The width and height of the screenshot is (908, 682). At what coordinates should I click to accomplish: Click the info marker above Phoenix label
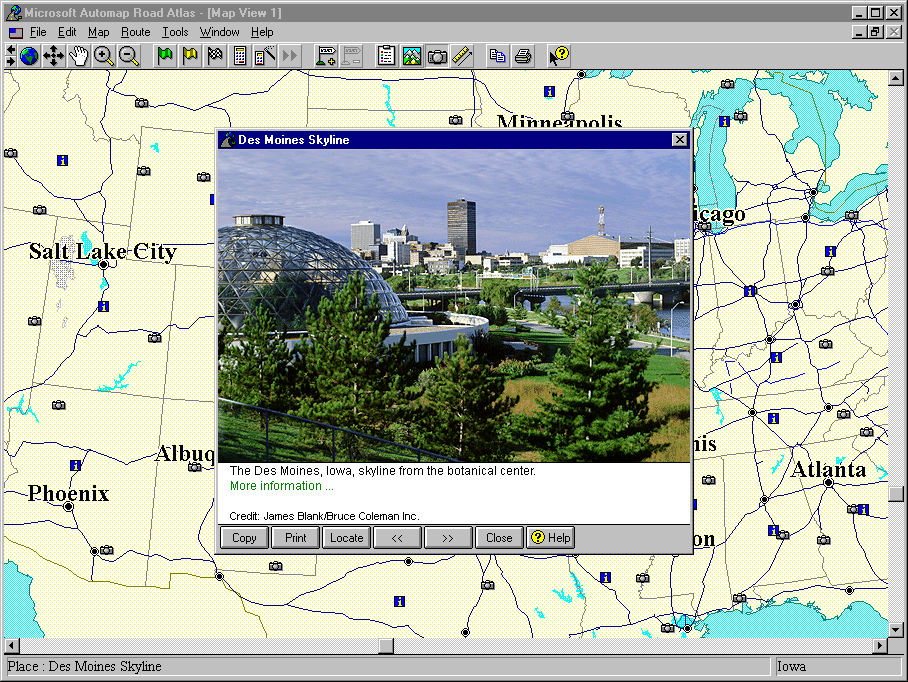[75, 465]
